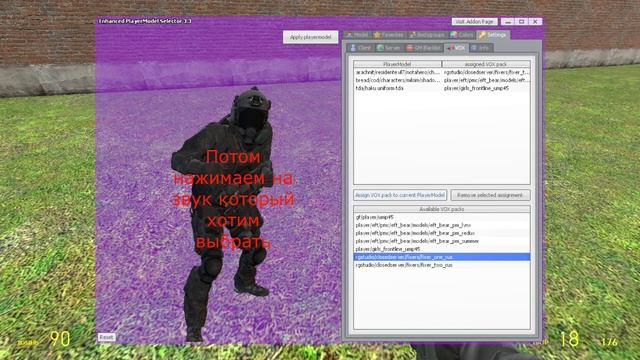Select the arachnit/residentevil7 playermodel row
The width and height of the screenshot is (640, 360).
tap(442, 72)
